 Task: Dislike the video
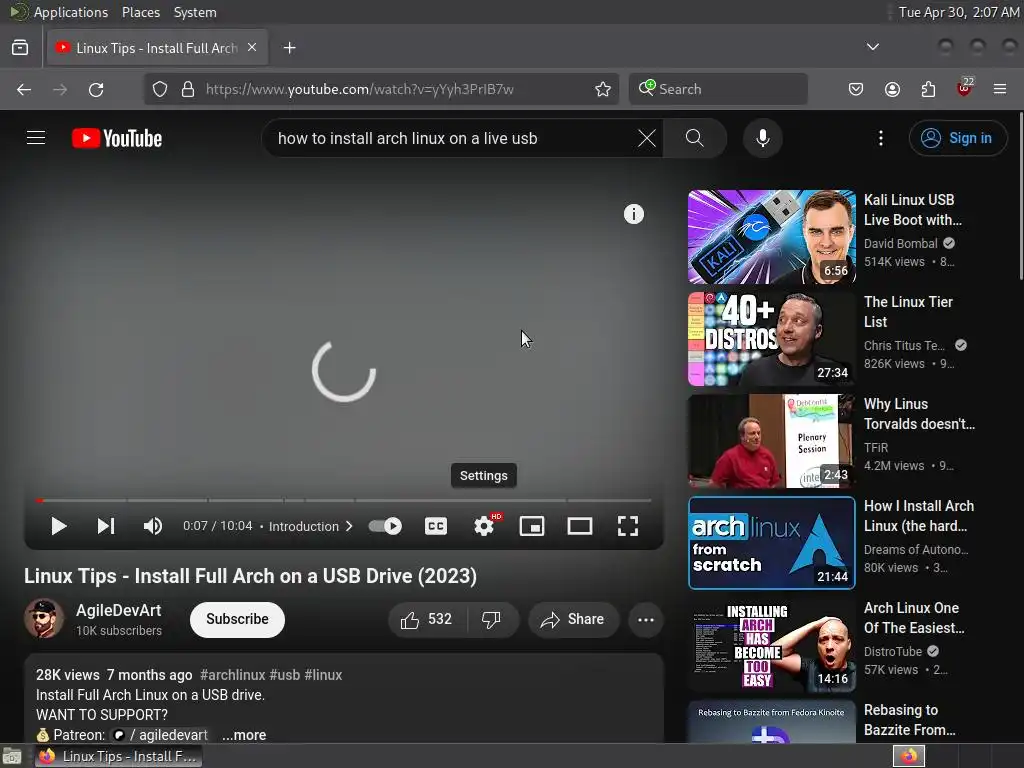point(492,619)
